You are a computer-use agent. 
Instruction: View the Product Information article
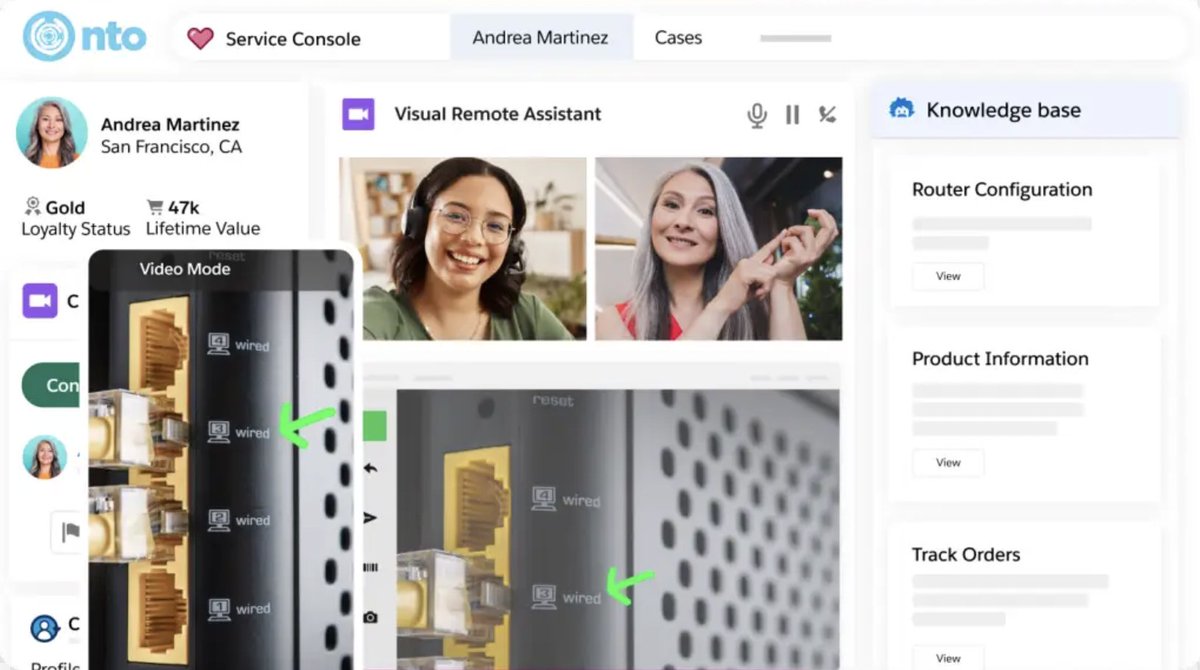pyautogui.click(x=948, y=462)
